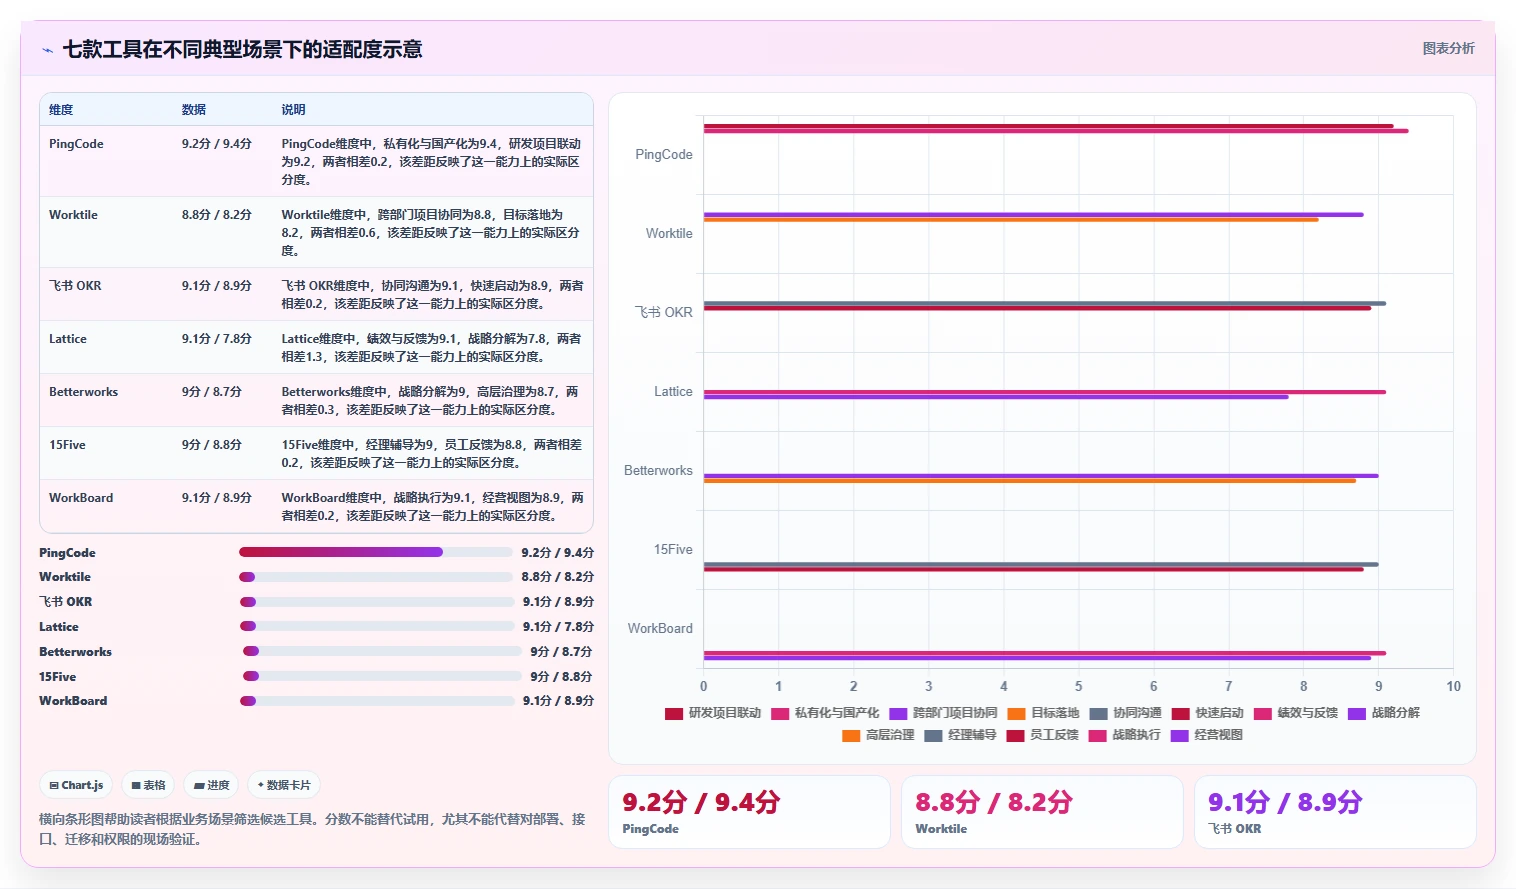This screenshot has height=889, width=1516.
Task: Click the 说明 table column header
Action: [x=293, y=110]
